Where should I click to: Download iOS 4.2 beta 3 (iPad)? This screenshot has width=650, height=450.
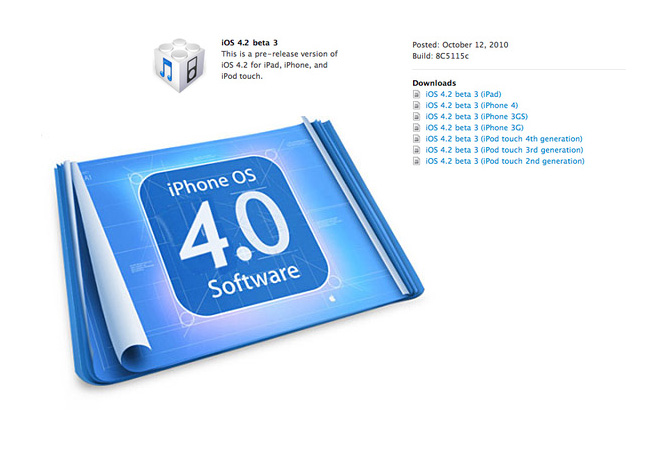(462, 94)
